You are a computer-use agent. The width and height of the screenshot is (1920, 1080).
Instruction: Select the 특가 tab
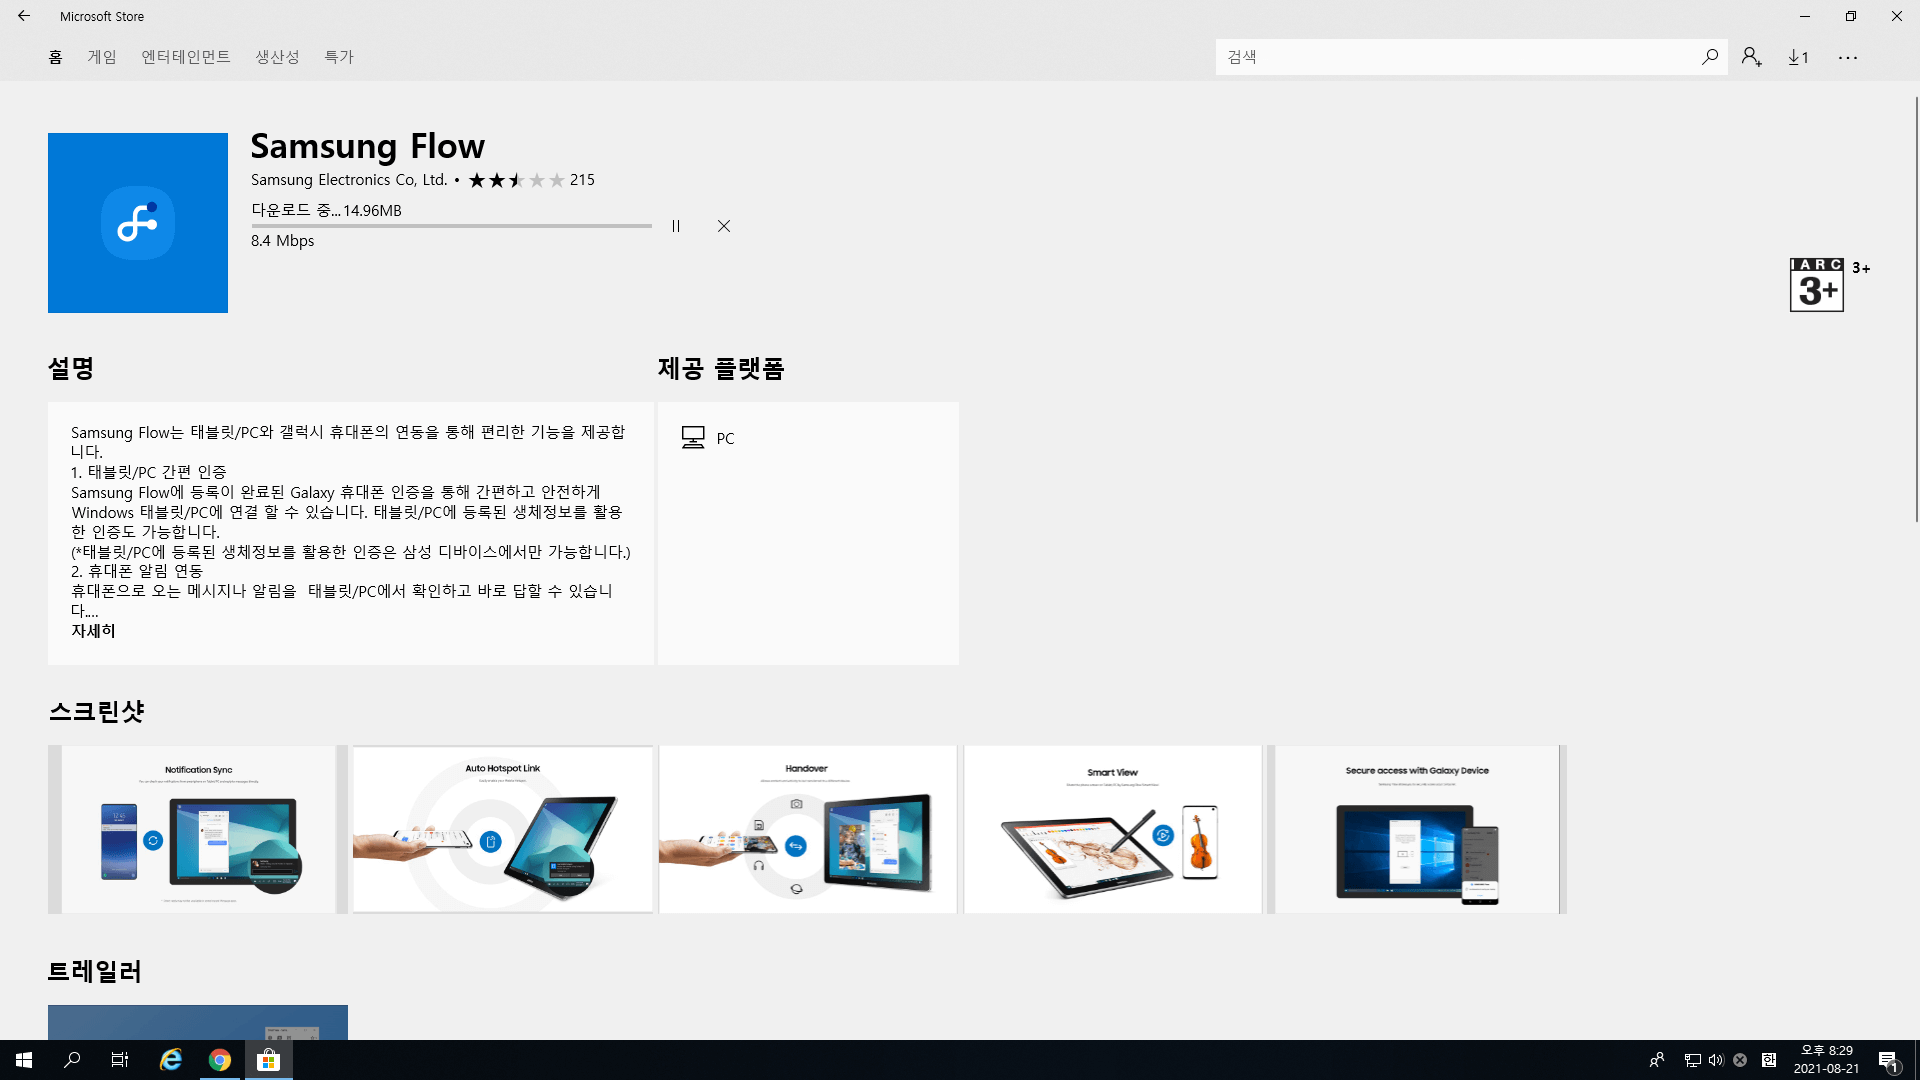[339, 57]
